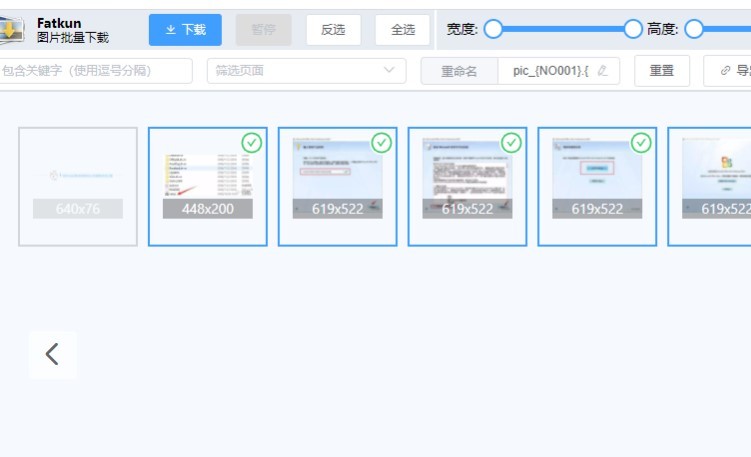
Task: Click the left handle of the 宽度 slider
Action: [493, 29]
